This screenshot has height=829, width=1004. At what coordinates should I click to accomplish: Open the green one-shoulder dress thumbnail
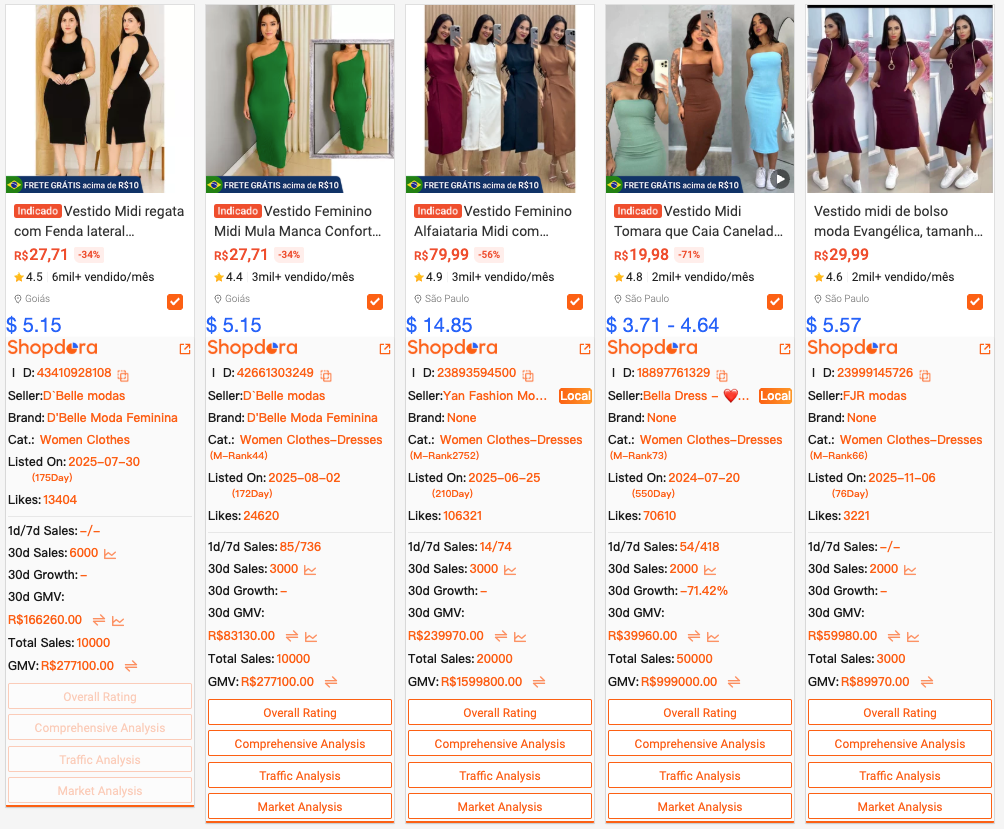tap(300, 98)
